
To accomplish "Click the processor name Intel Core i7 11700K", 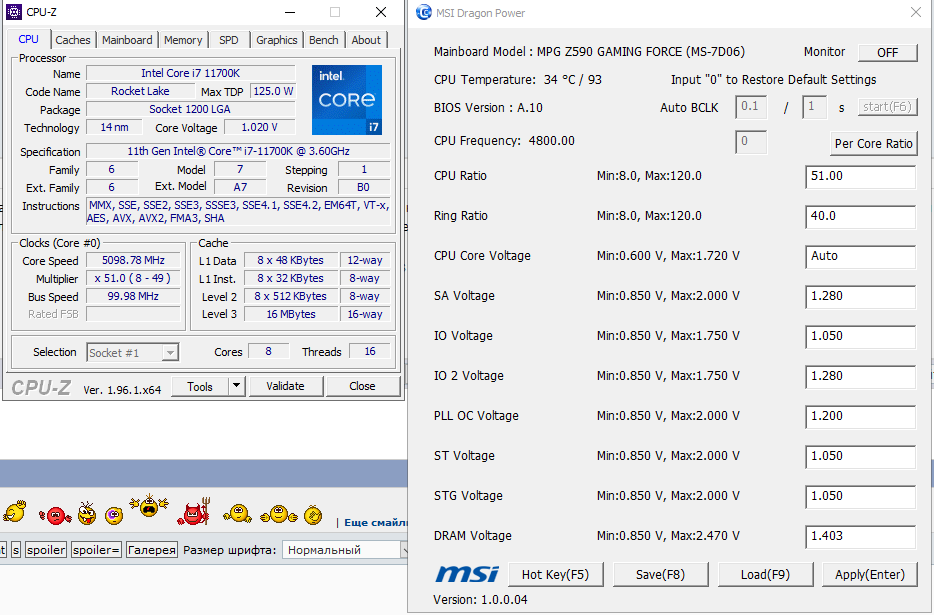I will pos(191,73).
